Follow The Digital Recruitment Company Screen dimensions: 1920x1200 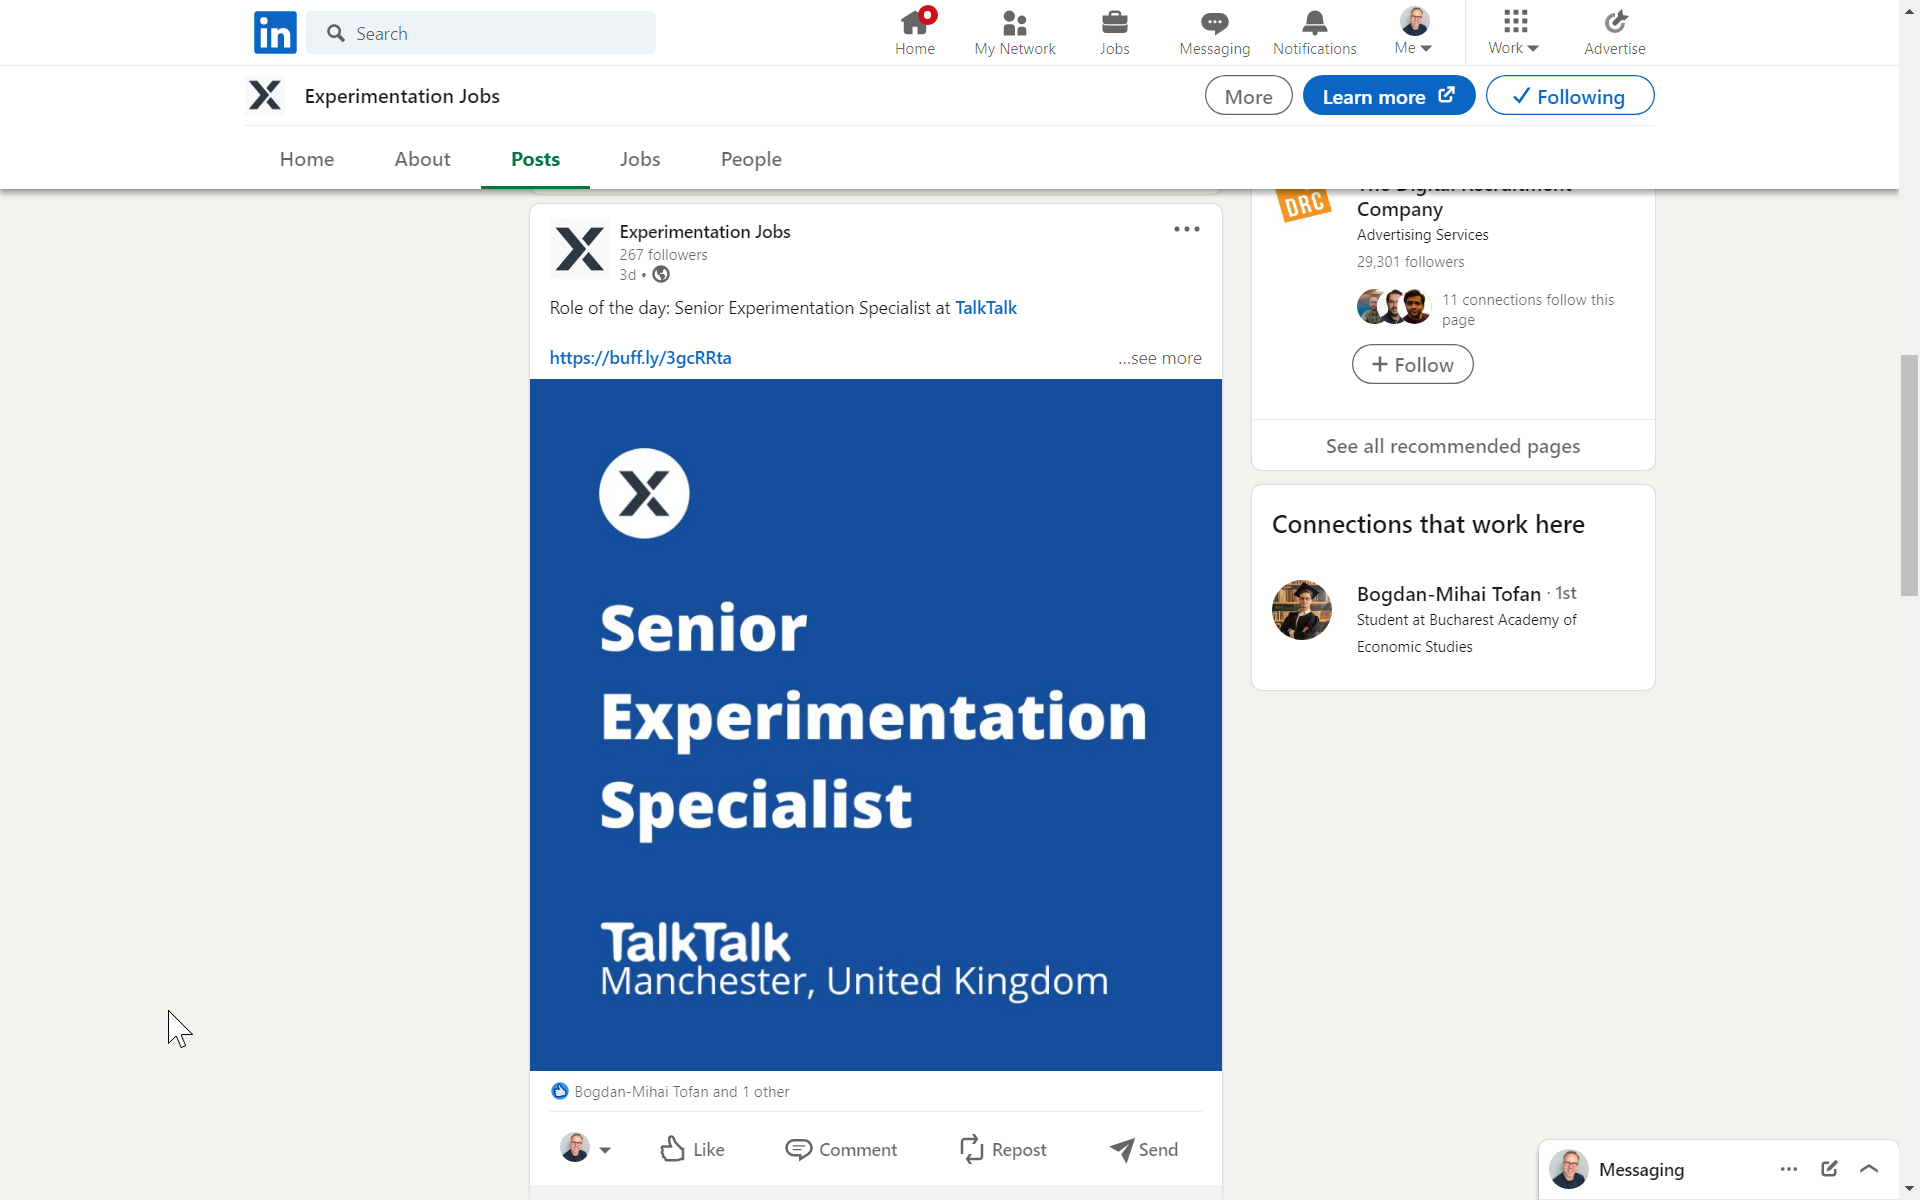point(1412,364)
